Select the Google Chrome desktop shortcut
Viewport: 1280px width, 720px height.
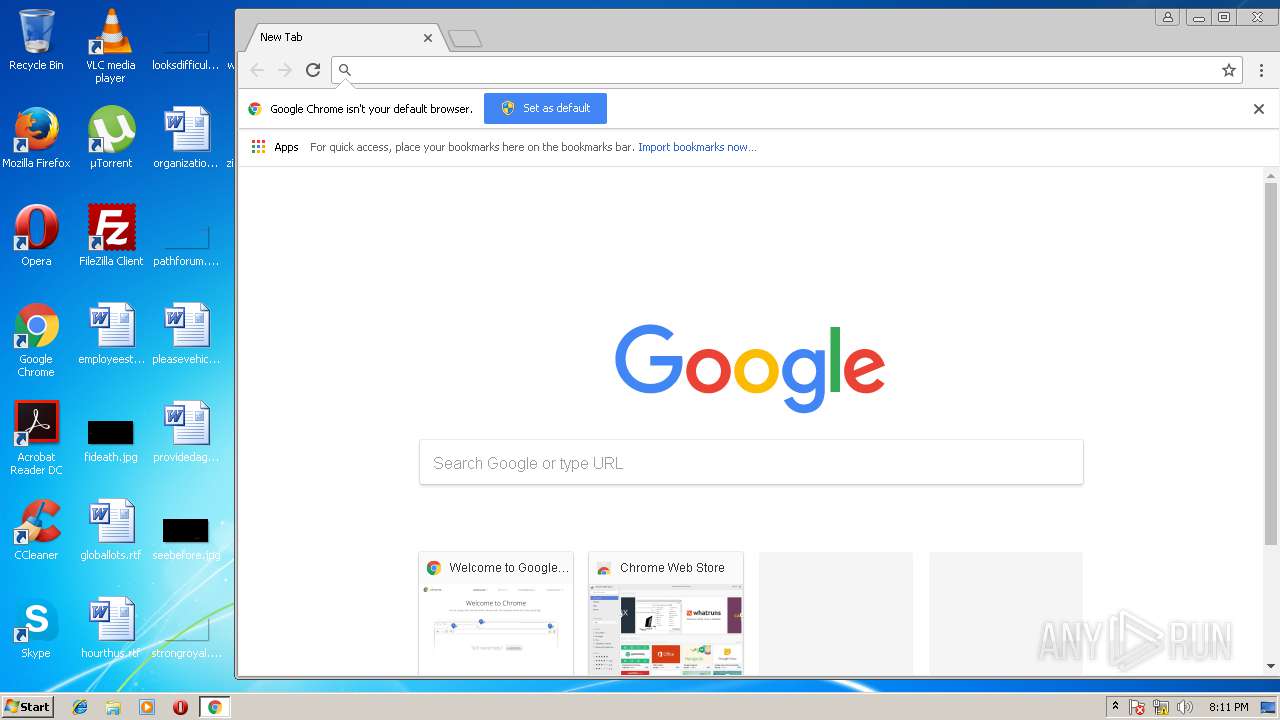36,340
